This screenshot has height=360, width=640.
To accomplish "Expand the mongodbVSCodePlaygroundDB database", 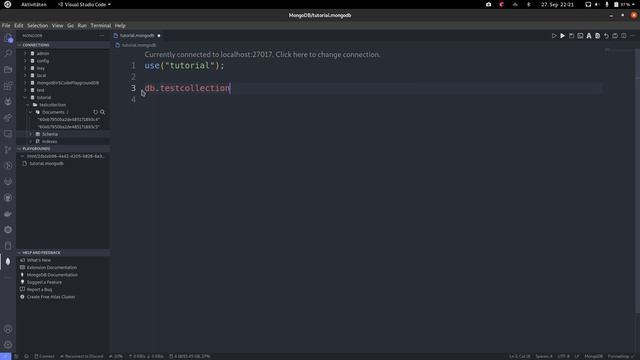I will point(25,83).
